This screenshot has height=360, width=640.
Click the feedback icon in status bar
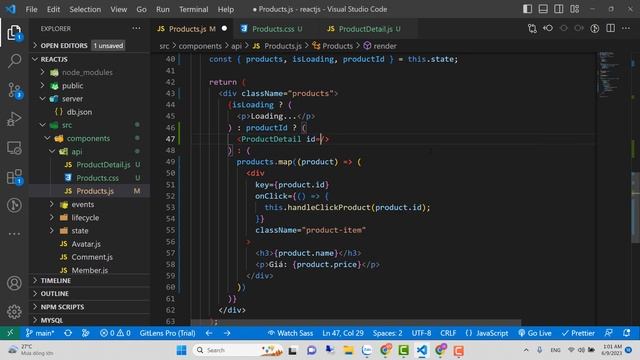pos(609,333)
